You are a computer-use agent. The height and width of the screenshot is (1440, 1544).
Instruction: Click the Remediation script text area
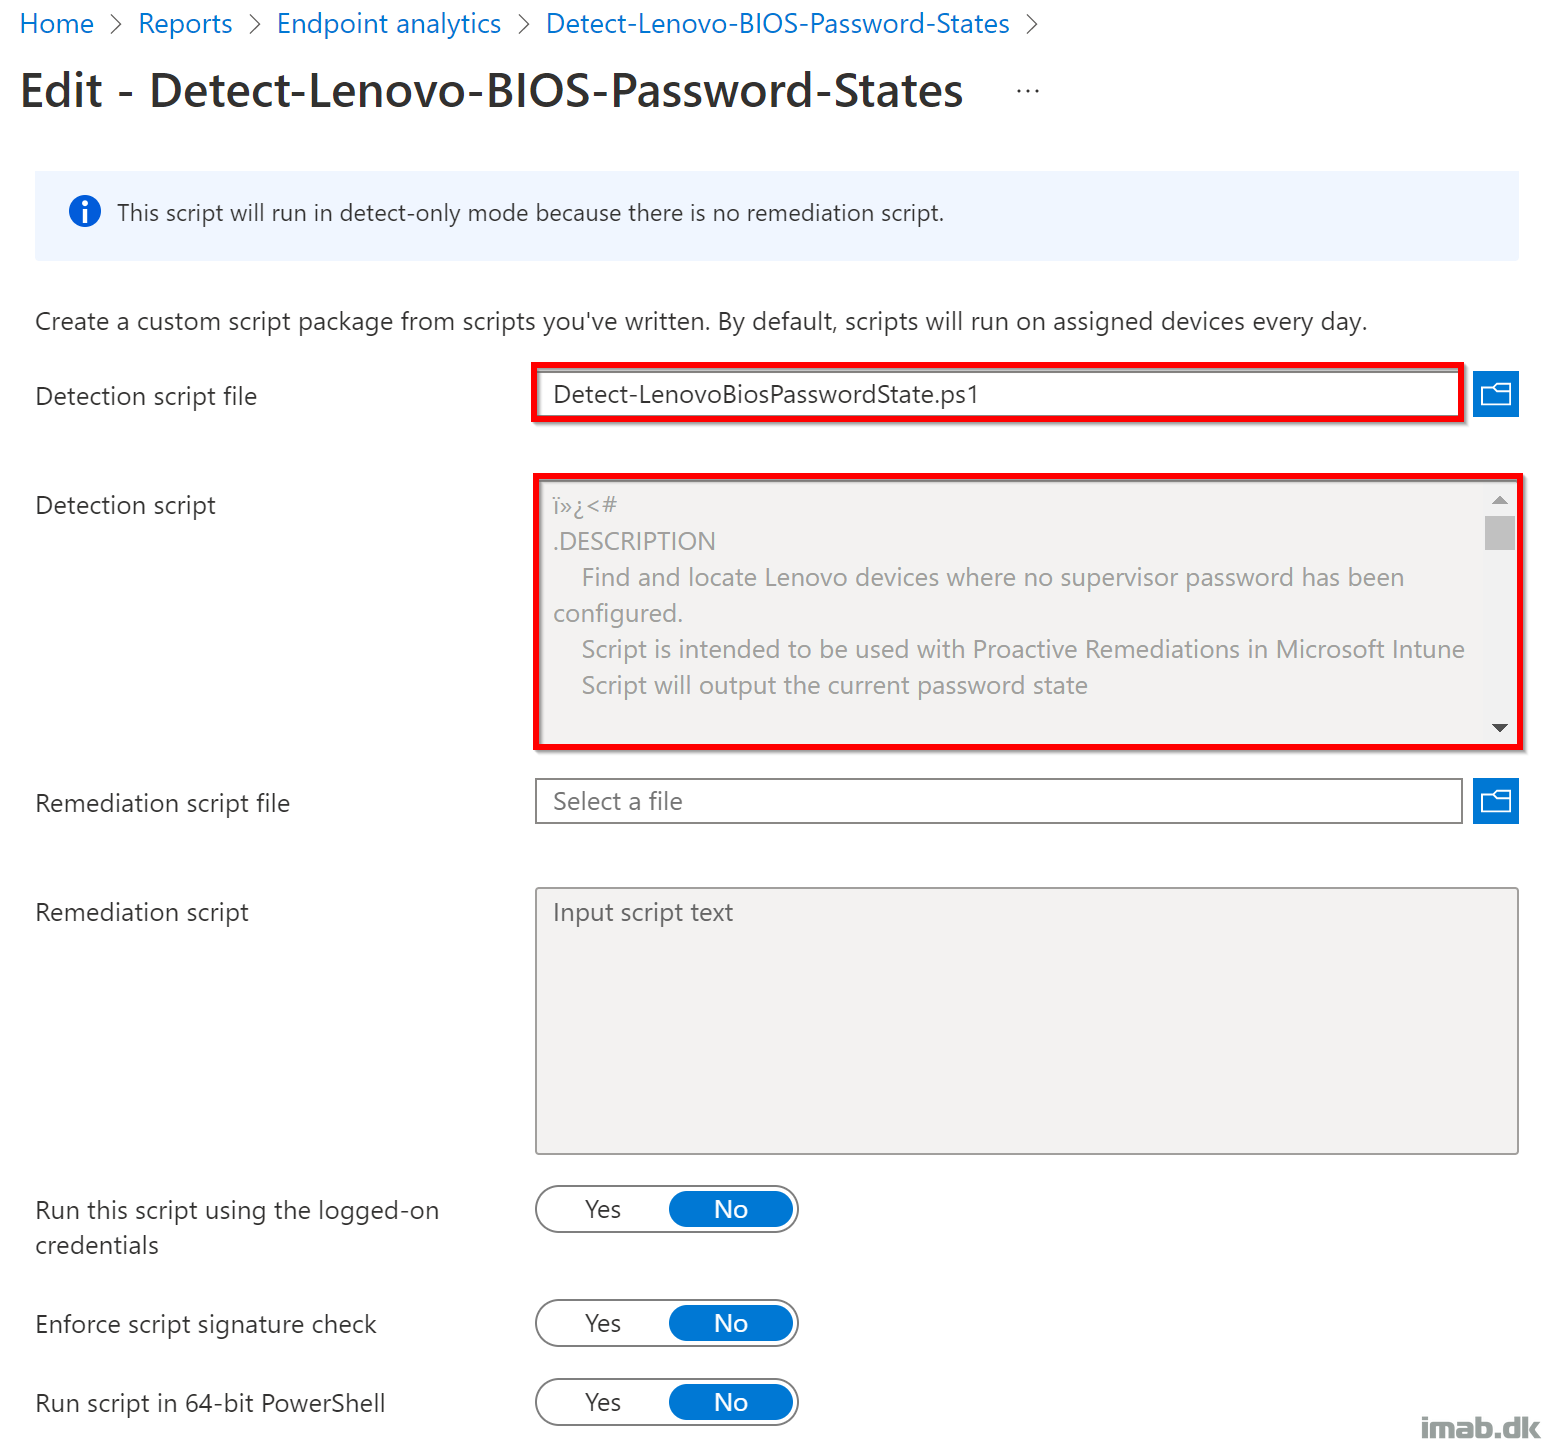coord(1026,1020)
